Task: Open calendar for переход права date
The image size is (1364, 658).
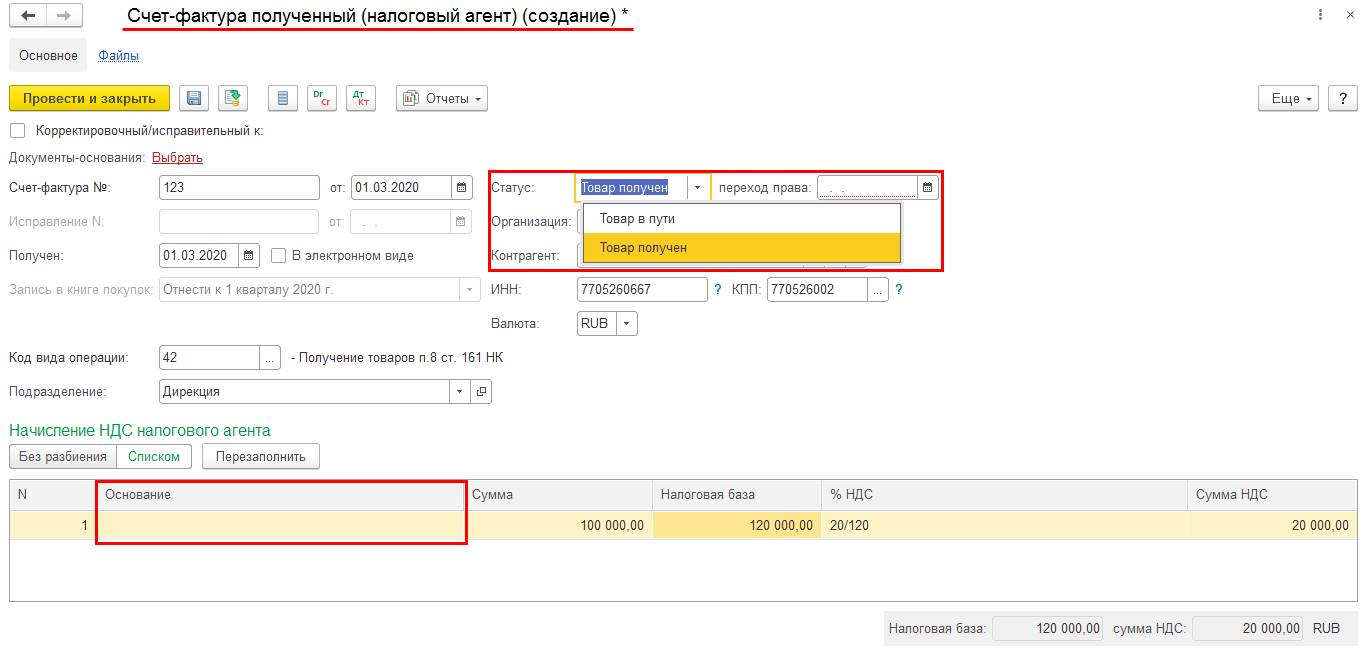Action: tap(927, 187)
